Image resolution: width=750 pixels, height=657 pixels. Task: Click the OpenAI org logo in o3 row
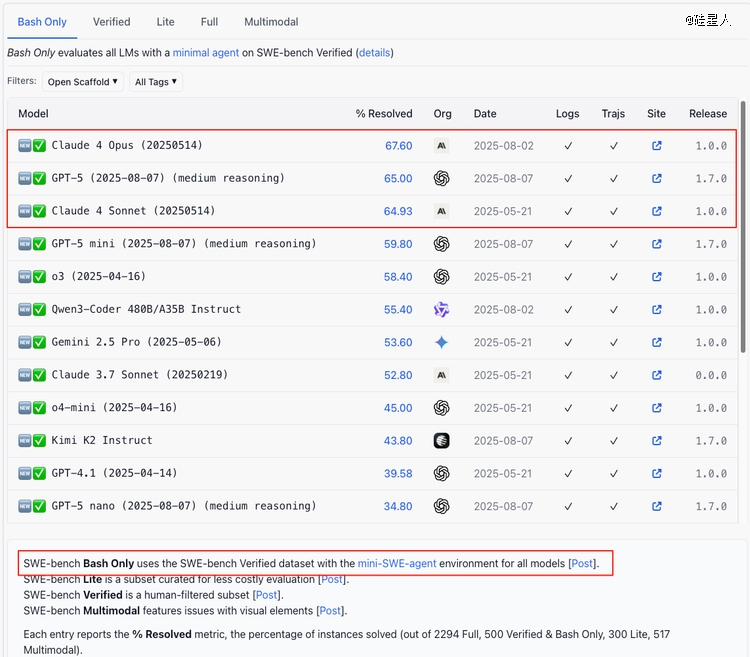pos(442,277)
